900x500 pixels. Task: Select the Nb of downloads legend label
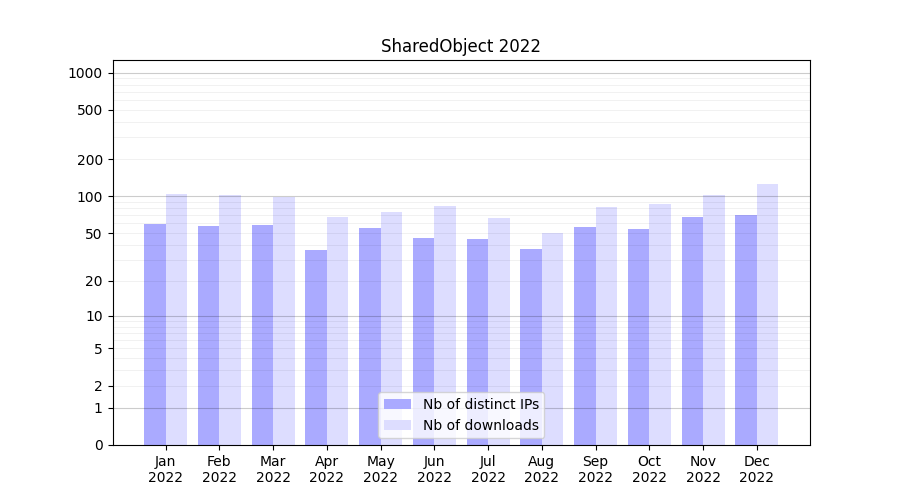[480, 425]
